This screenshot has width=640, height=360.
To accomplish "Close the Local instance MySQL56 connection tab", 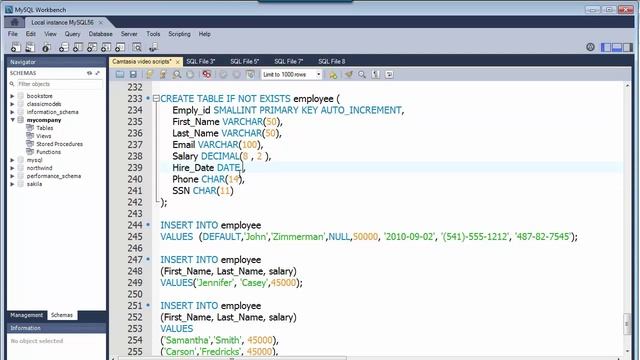I will pyautogui.click(x=100, y=22).
